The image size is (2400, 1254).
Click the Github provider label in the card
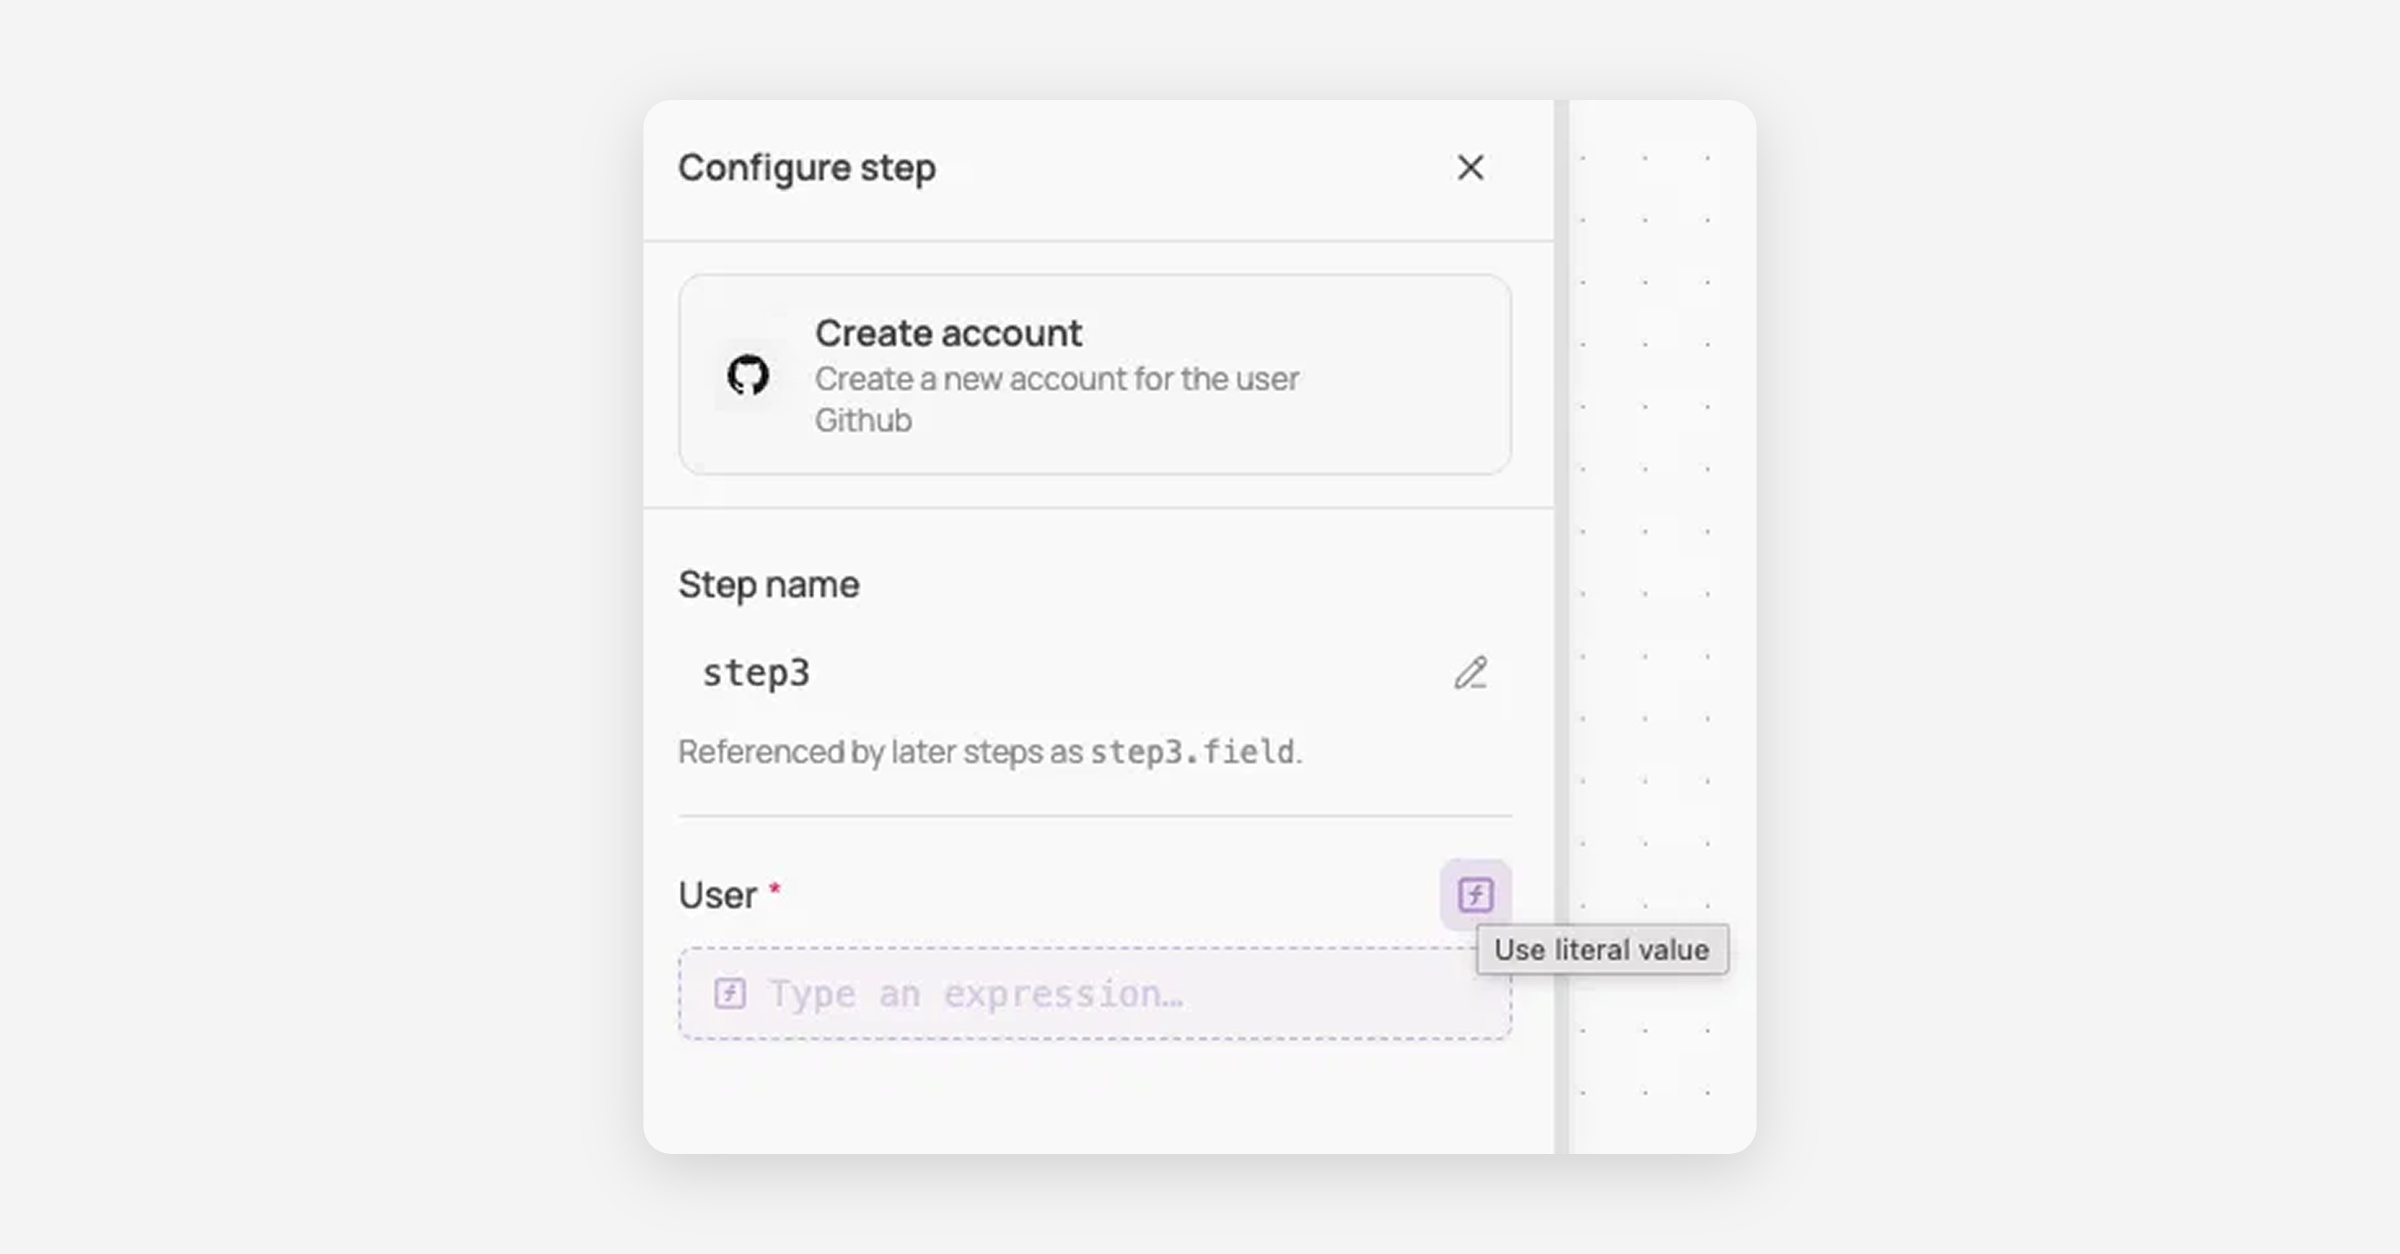click(x=863, y=420)
